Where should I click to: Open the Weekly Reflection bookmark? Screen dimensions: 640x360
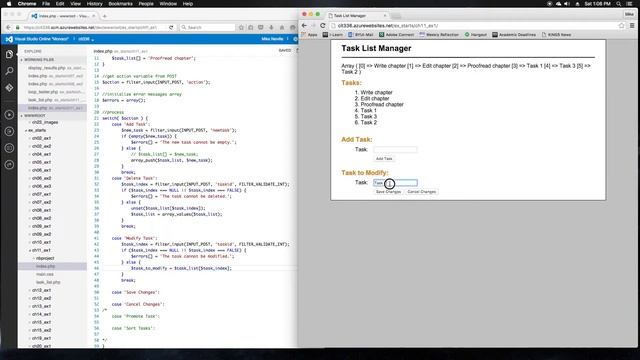439,35
